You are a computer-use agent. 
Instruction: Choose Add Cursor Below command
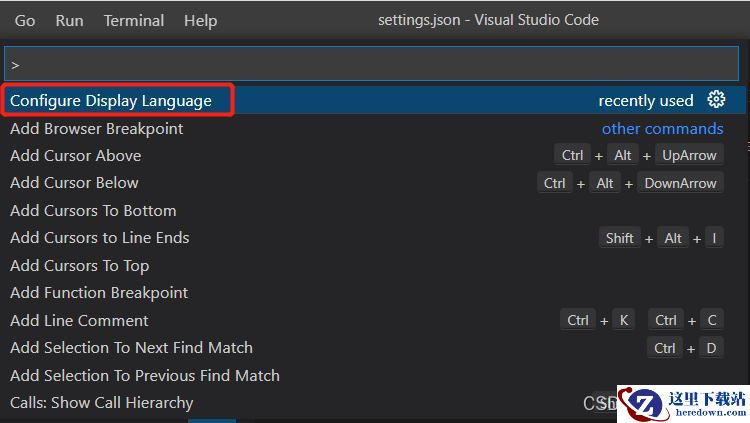tap(373, 183)
